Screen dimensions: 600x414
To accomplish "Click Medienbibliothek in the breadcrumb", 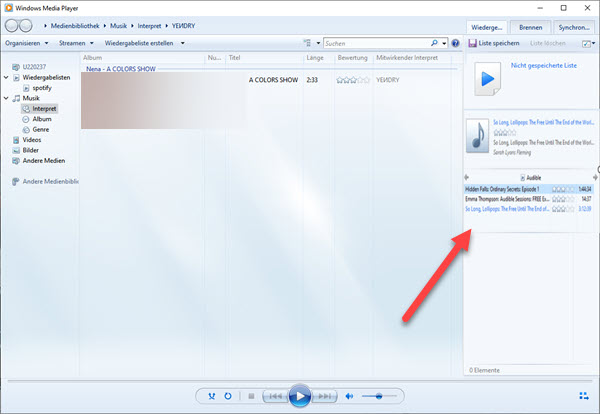I will [x=75, y=26].
